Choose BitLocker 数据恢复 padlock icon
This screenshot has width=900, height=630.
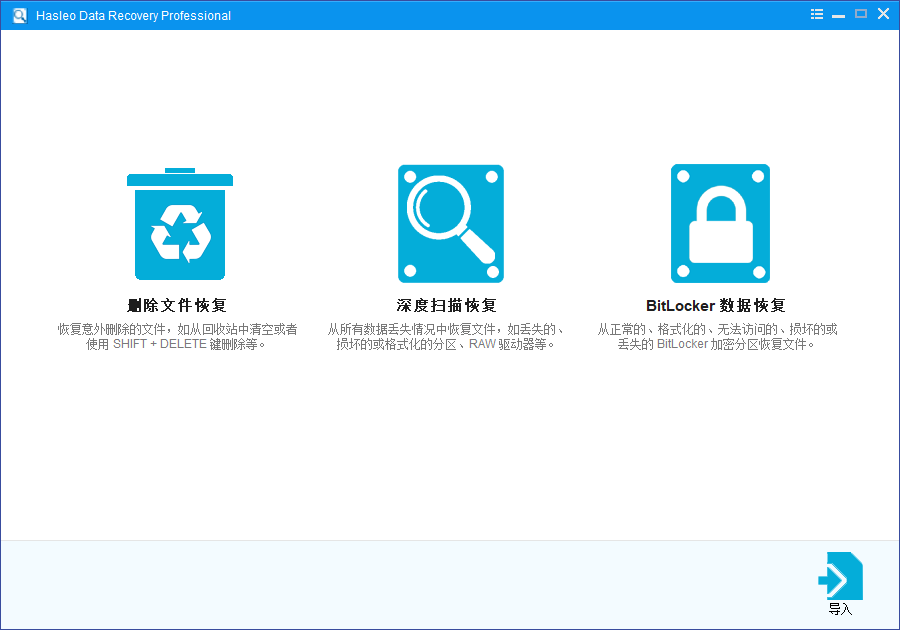(720, 223)
